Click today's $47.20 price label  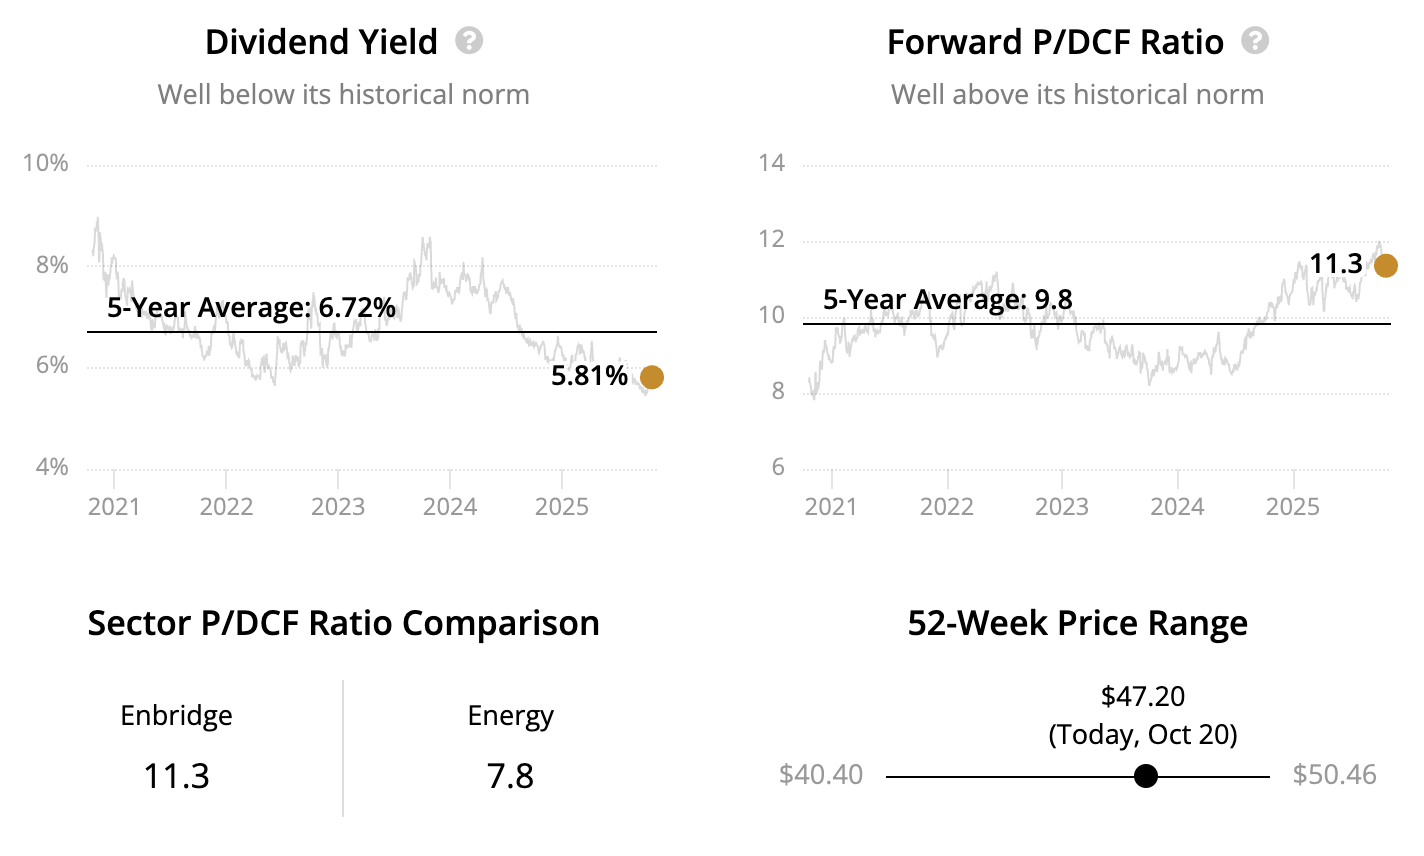coord(1142,696)
